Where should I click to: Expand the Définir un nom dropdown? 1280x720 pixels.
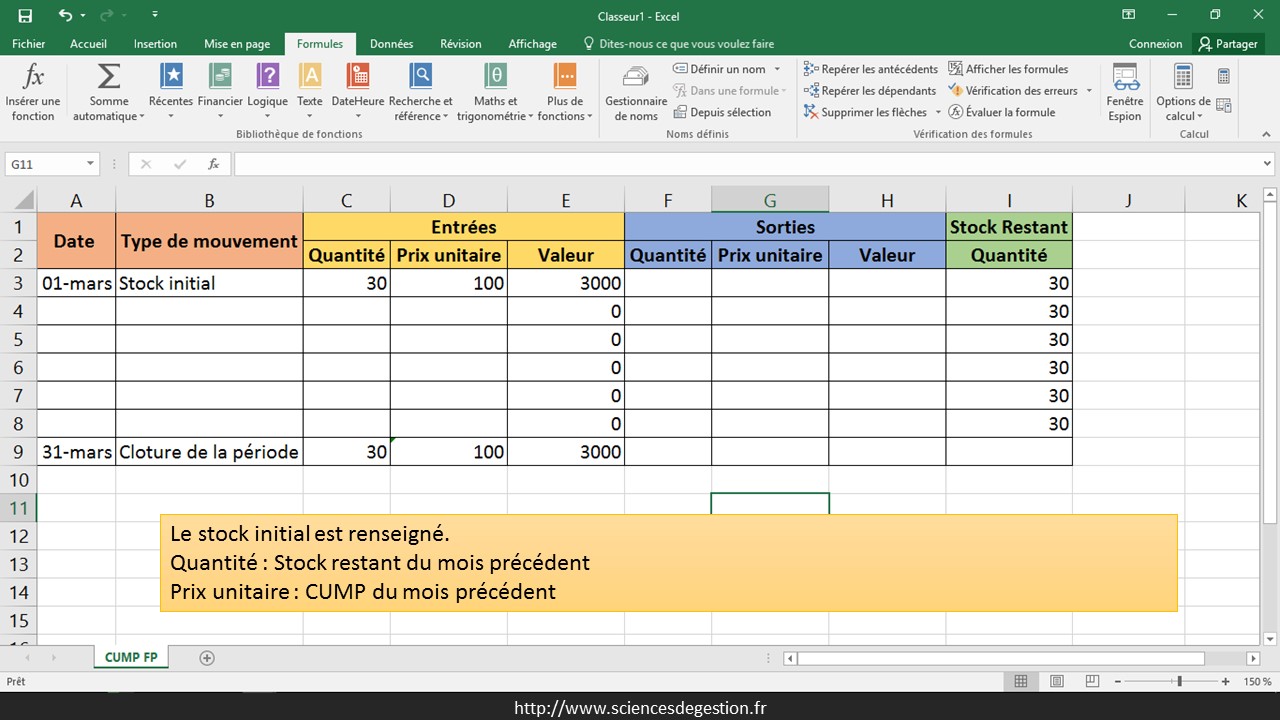point(776,69)
